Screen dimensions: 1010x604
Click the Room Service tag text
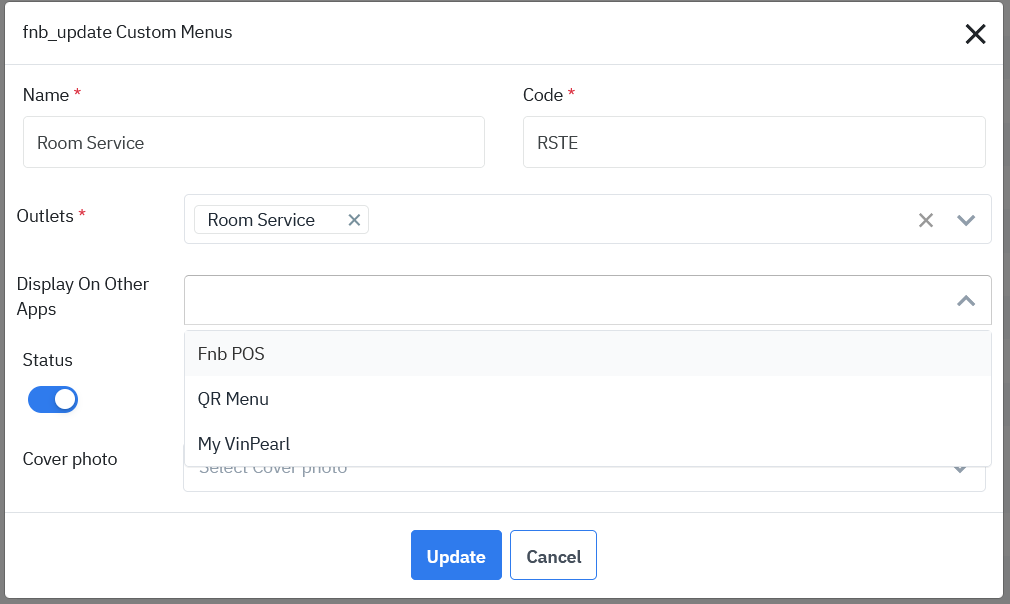click(261, 220)
